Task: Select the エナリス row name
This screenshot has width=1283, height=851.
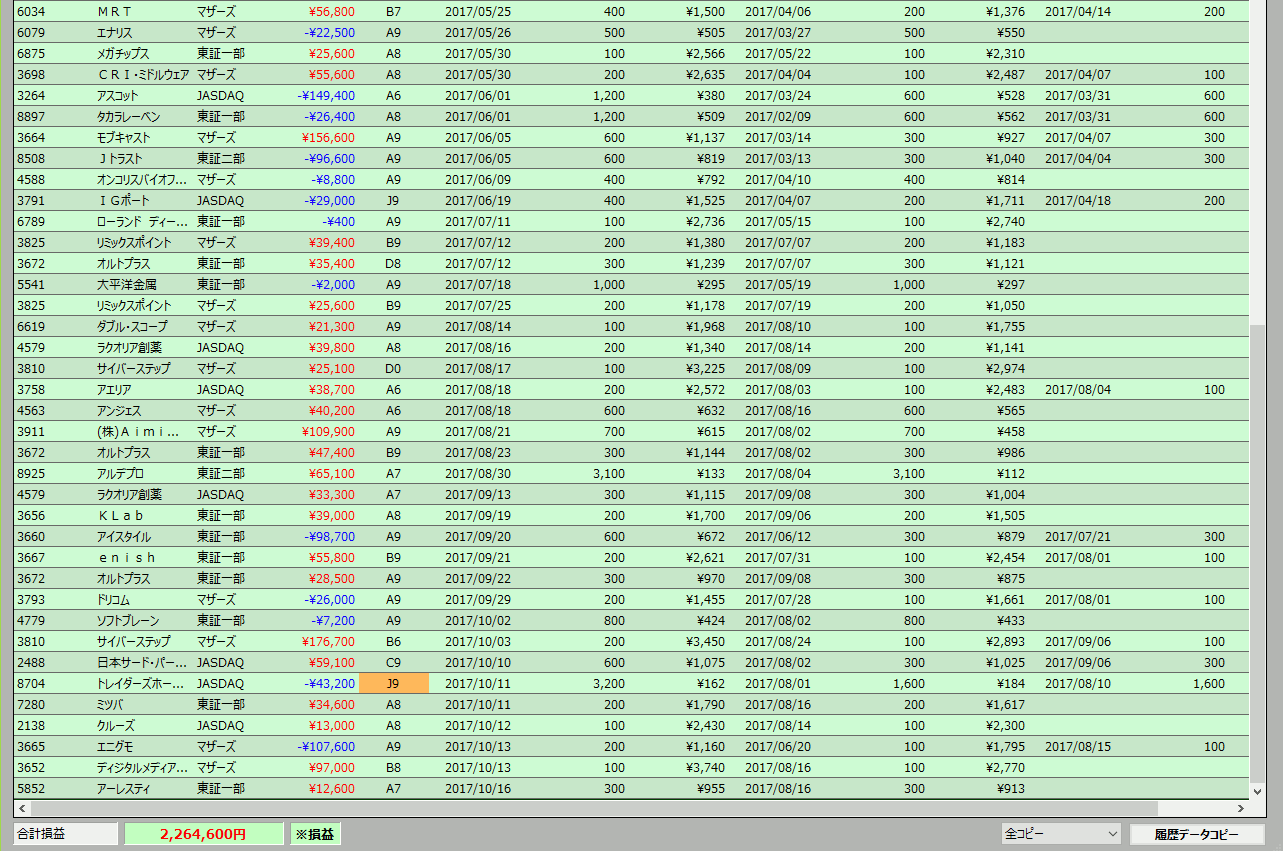Action: point(115,32)
